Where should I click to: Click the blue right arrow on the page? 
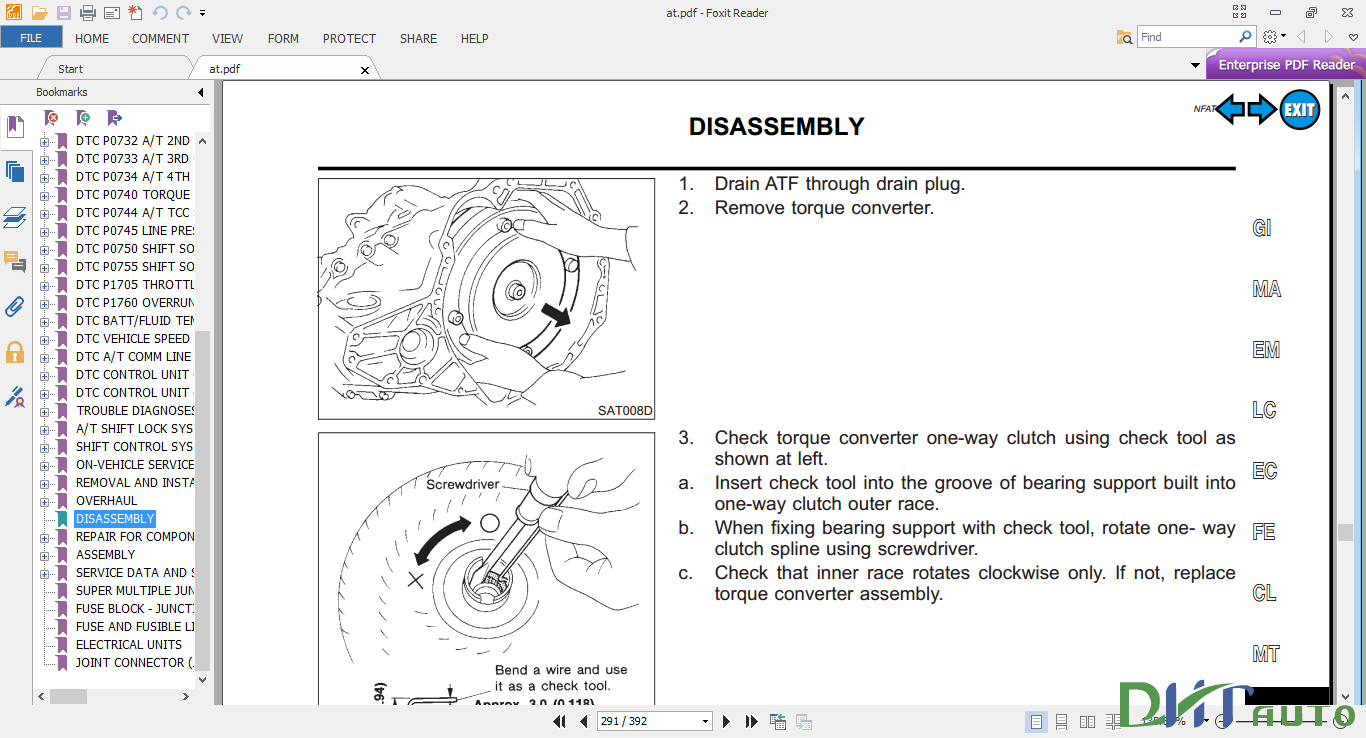click(x=1262, y=109)
